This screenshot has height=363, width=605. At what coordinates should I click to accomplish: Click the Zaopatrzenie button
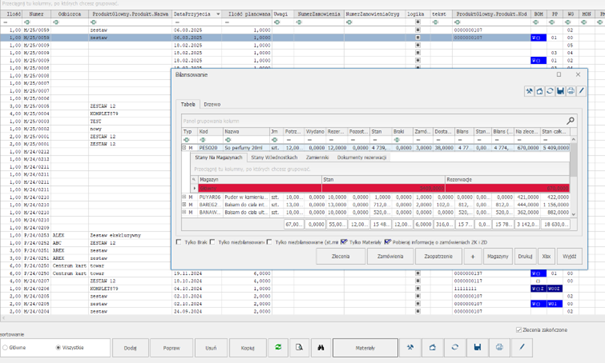438,256
